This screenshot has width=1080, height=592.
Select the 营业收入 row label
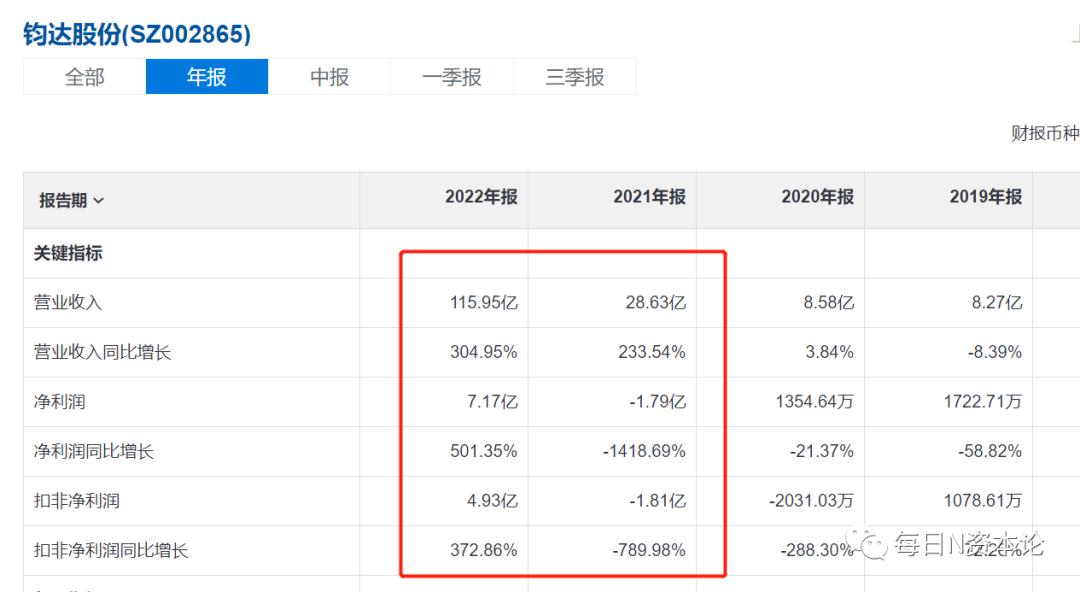point(68,303)
